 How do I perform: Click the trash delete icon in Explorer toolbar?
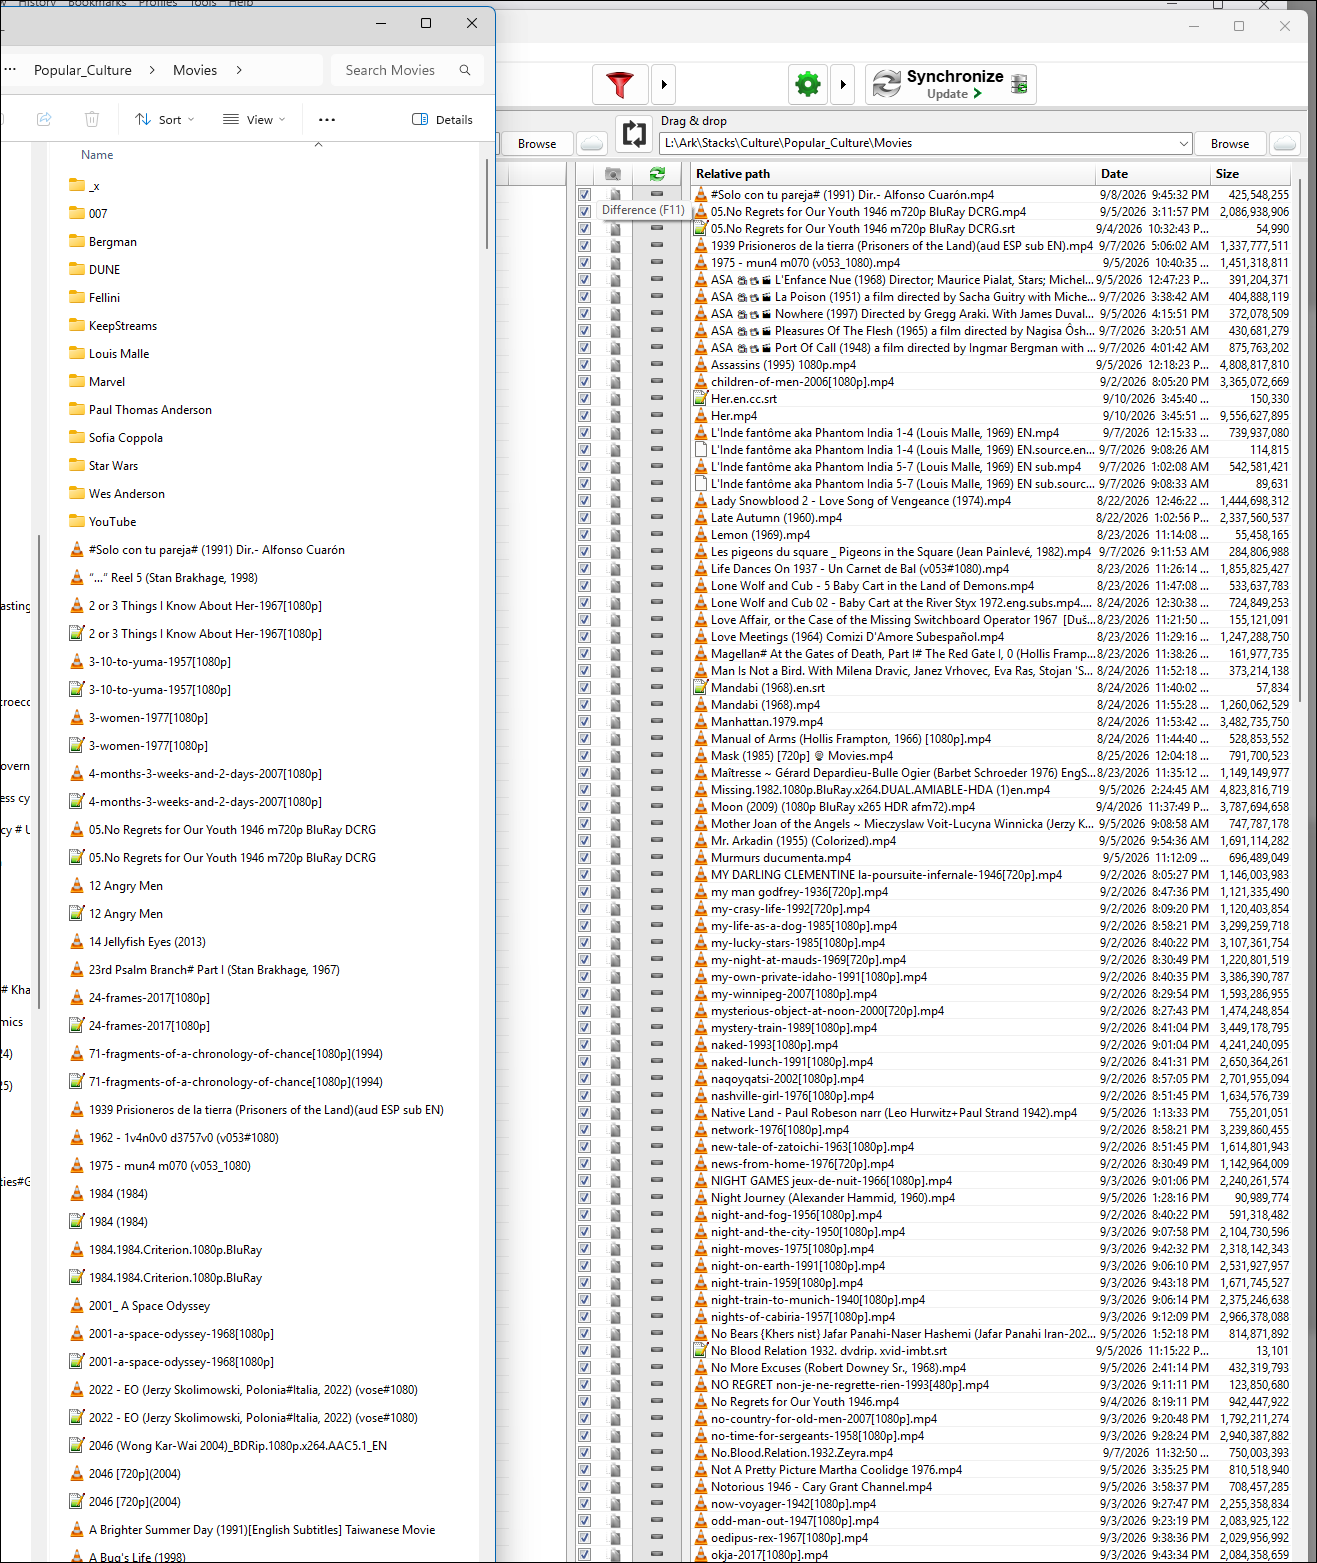(92, 119)
